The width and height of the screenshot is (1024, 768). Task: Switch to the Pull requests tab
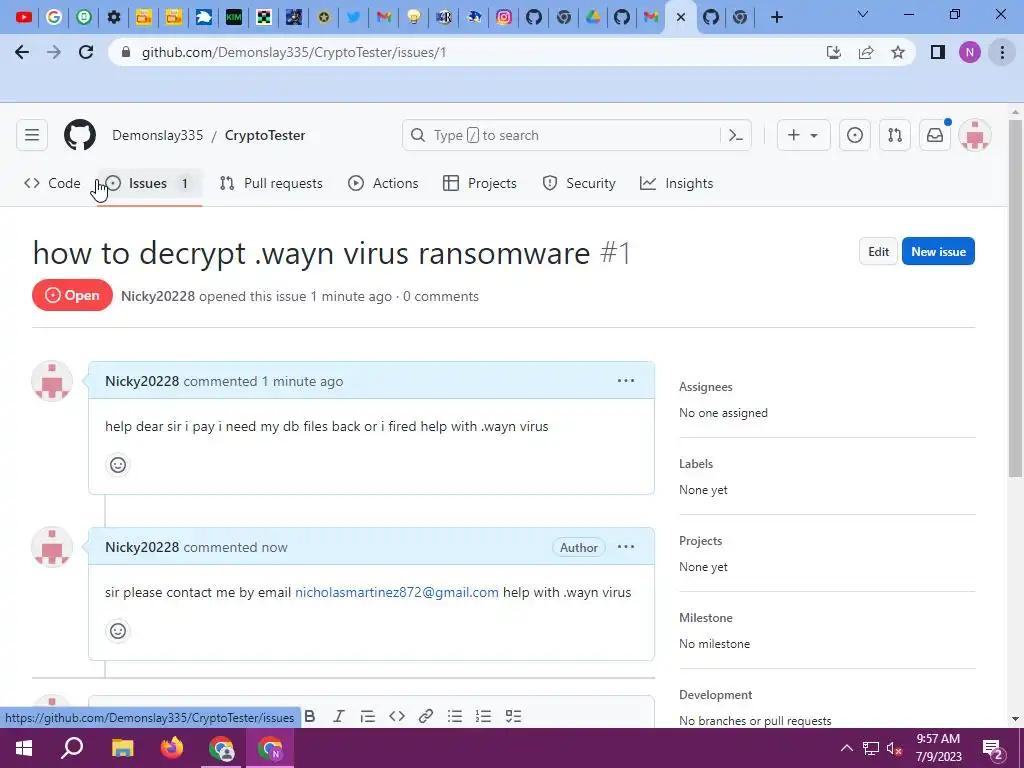271,184
